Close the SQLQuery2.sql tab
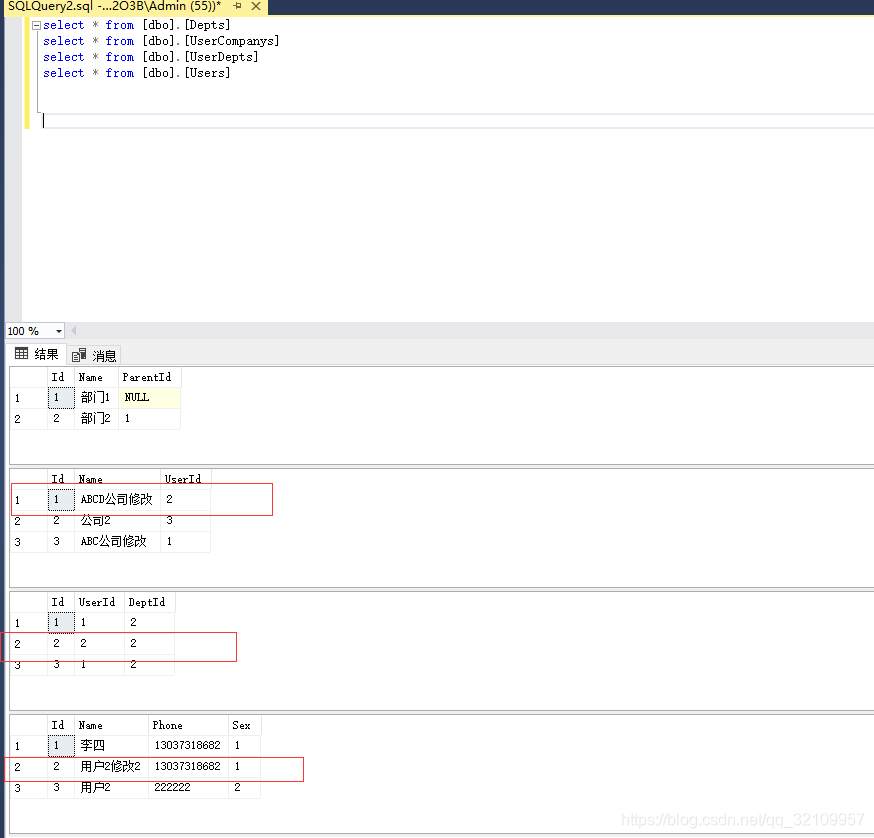Screen dimensions: 874x838 (256, 6)
